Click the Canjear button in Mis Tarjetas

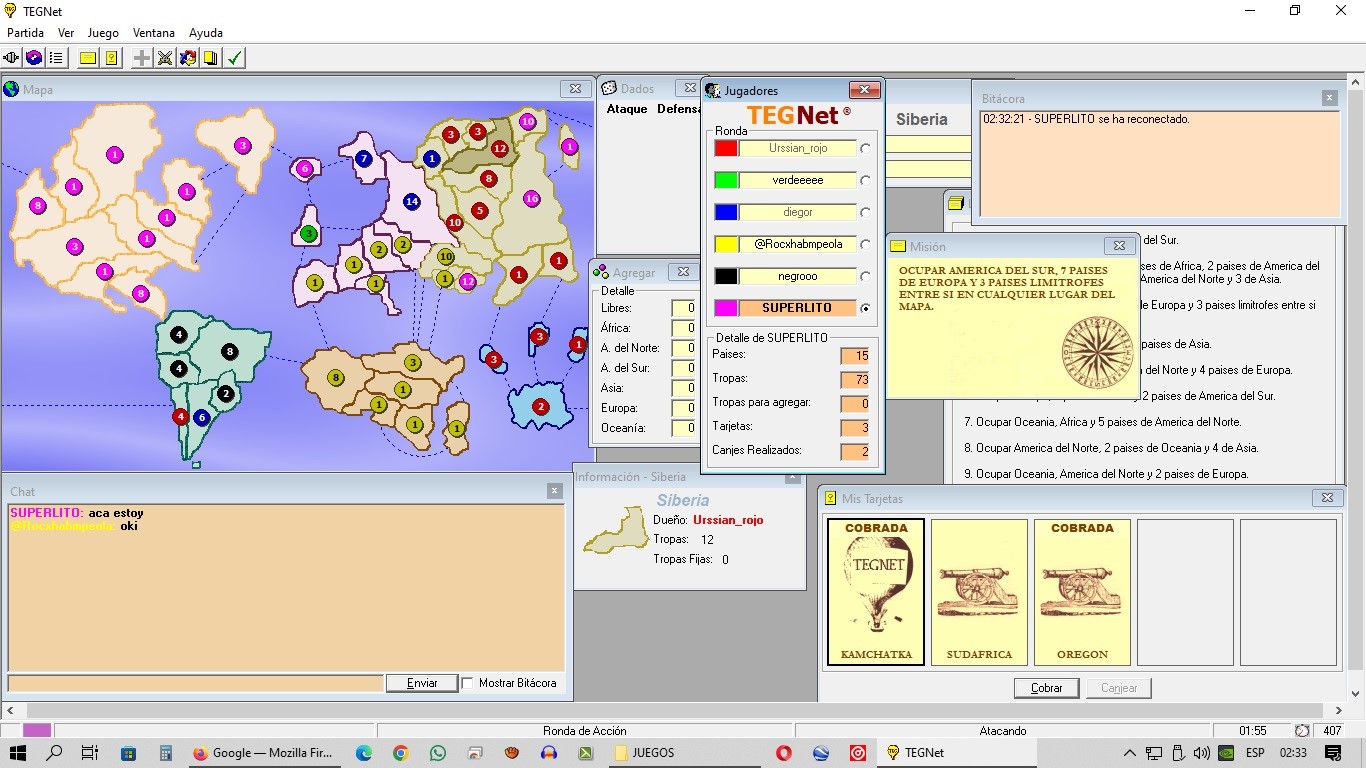1119,688
